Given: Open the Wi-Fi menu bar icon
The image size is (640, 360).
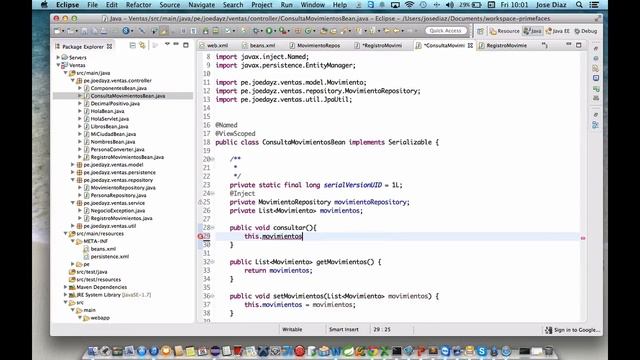Looking at the screenshot, I should click(x=409, y=5).
